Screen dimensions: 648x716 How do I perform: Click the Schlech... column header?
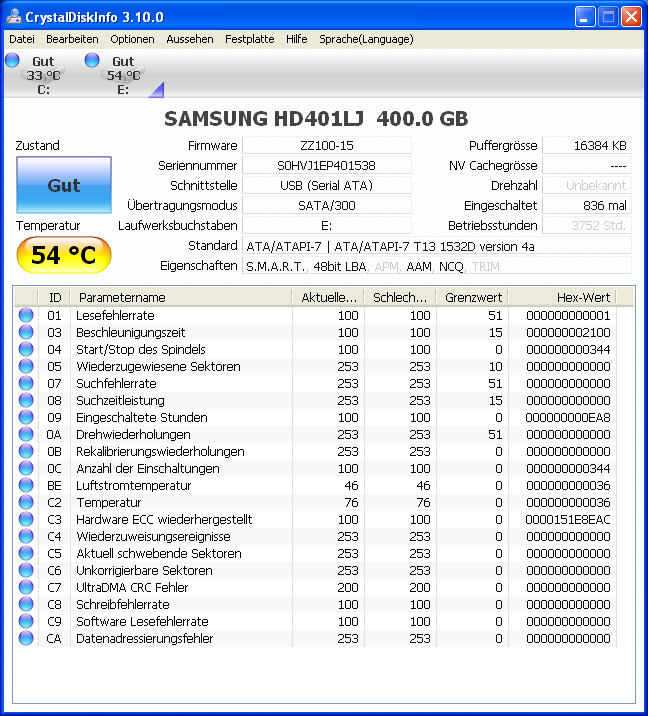point(400,297)
